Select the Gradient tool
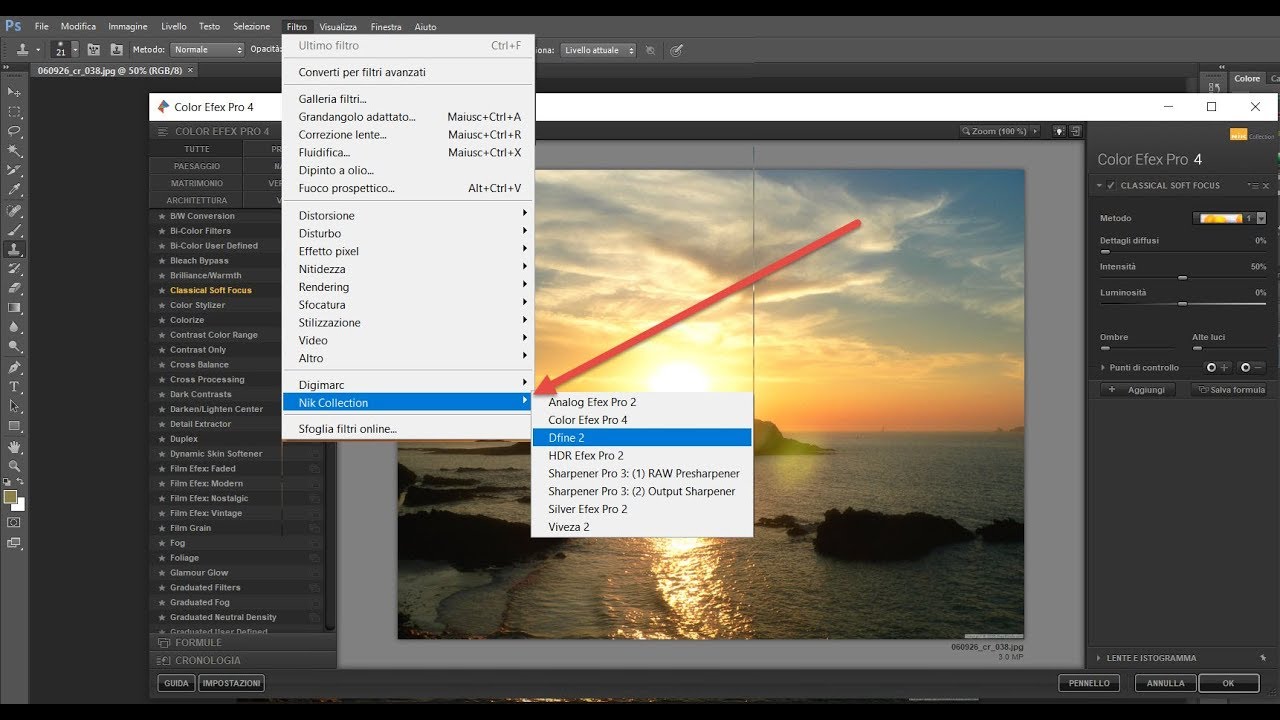This screenshot has width=1280, height=720. 14,308
